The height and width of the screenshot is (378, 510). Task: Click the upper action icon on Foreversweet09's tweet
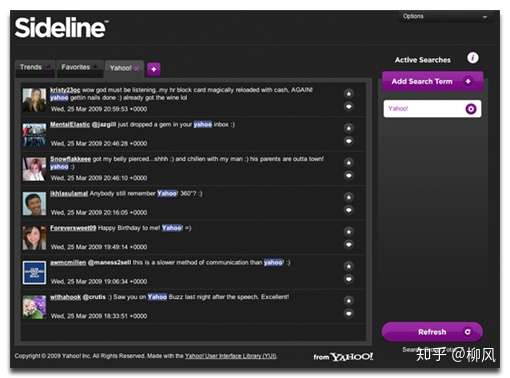348,232
